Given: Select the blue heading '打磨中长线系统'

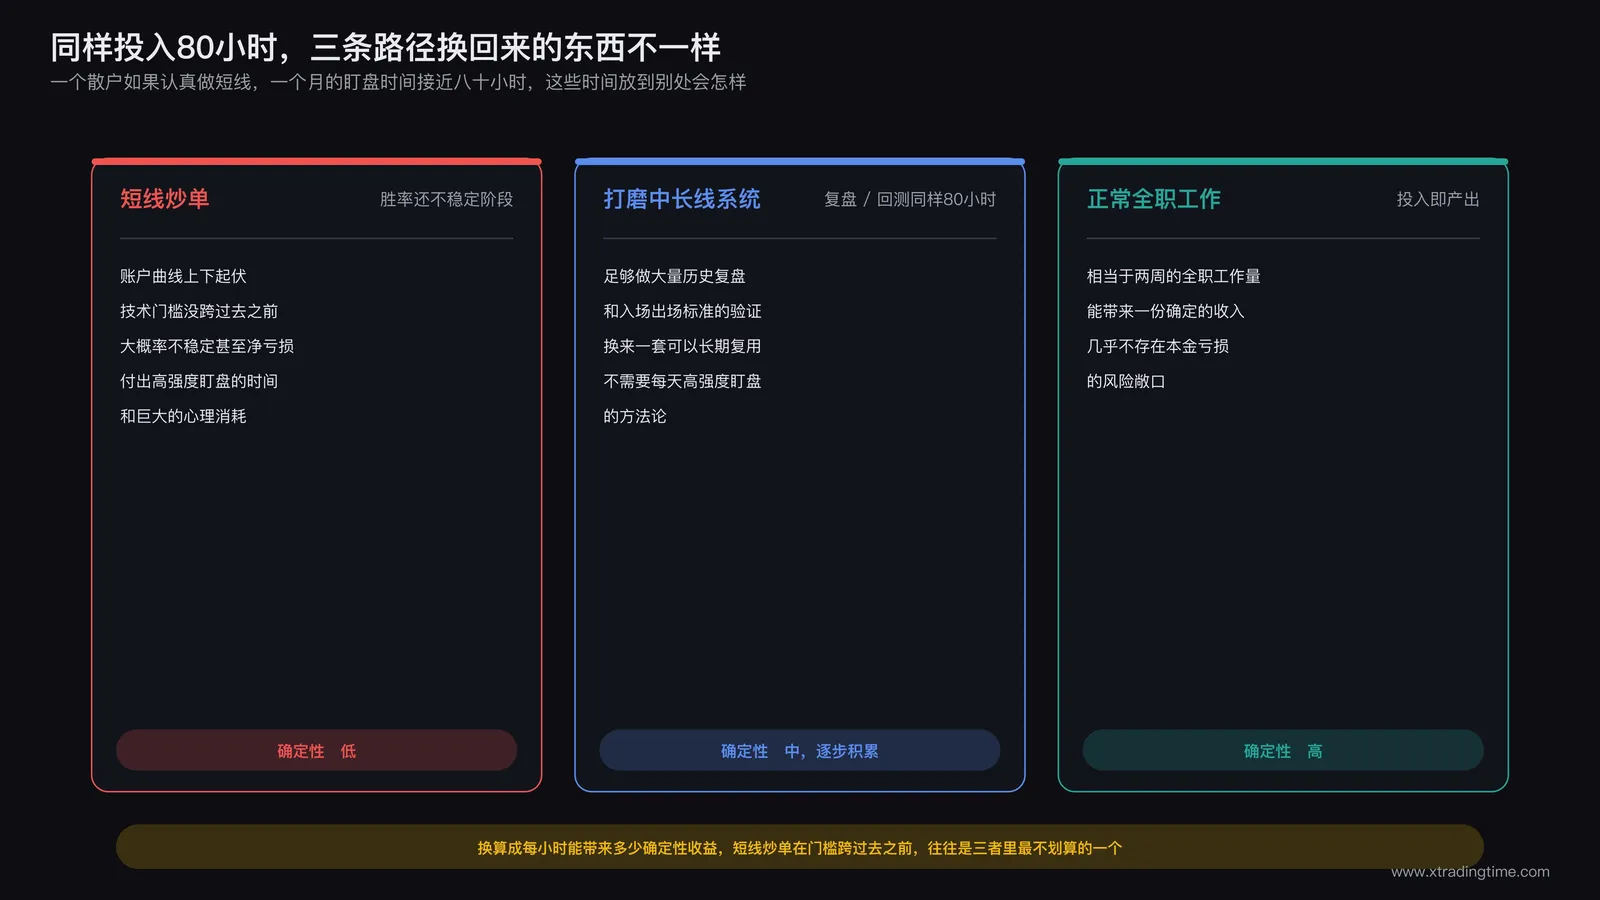Looking at the screenshot, I should click(682, 199).
